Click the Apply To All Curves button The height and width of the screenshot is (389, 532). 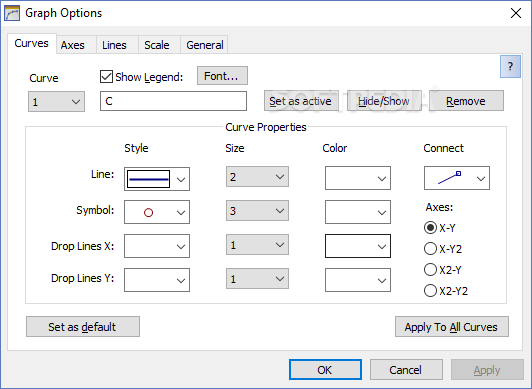(452, 327)
